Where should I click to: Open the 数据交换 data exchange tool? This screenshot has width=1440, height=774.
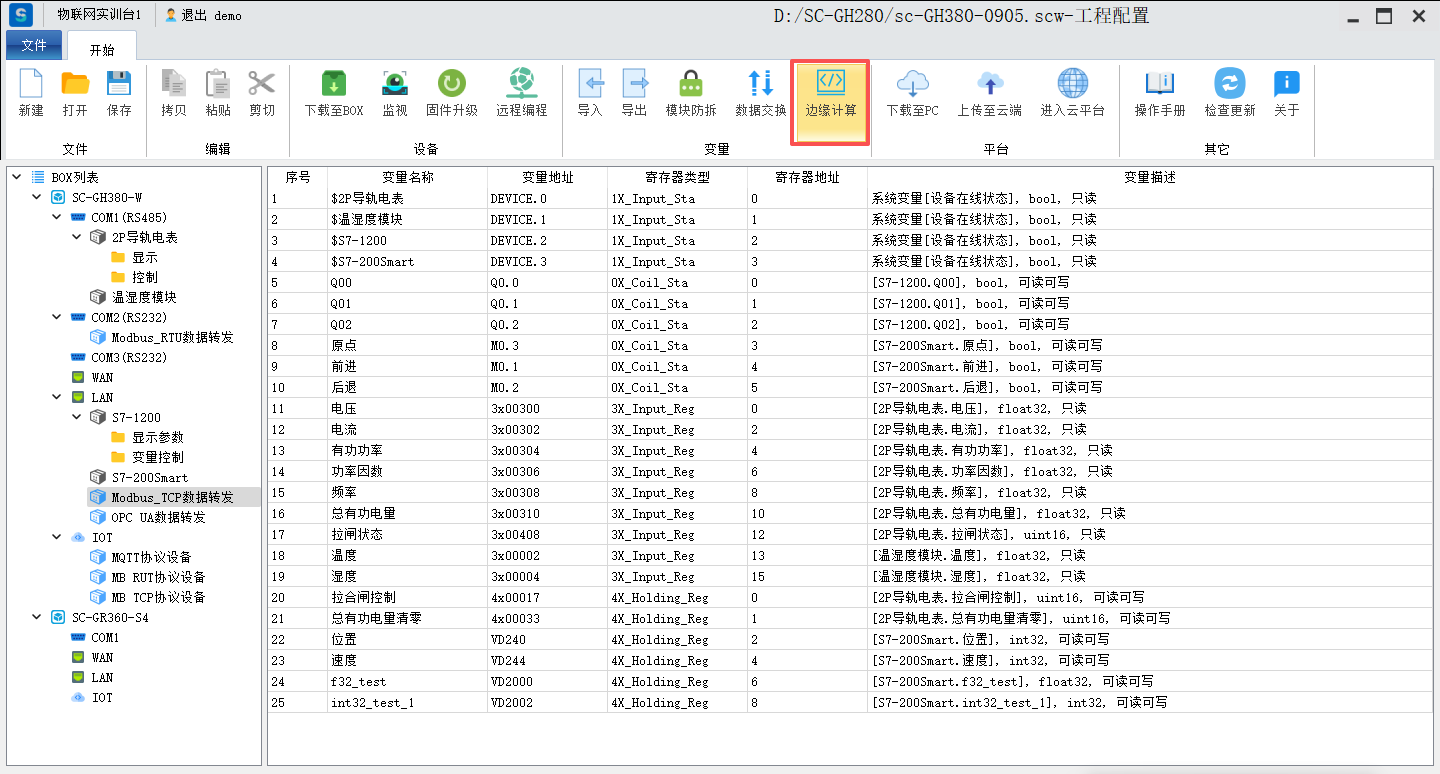(760, 84)
